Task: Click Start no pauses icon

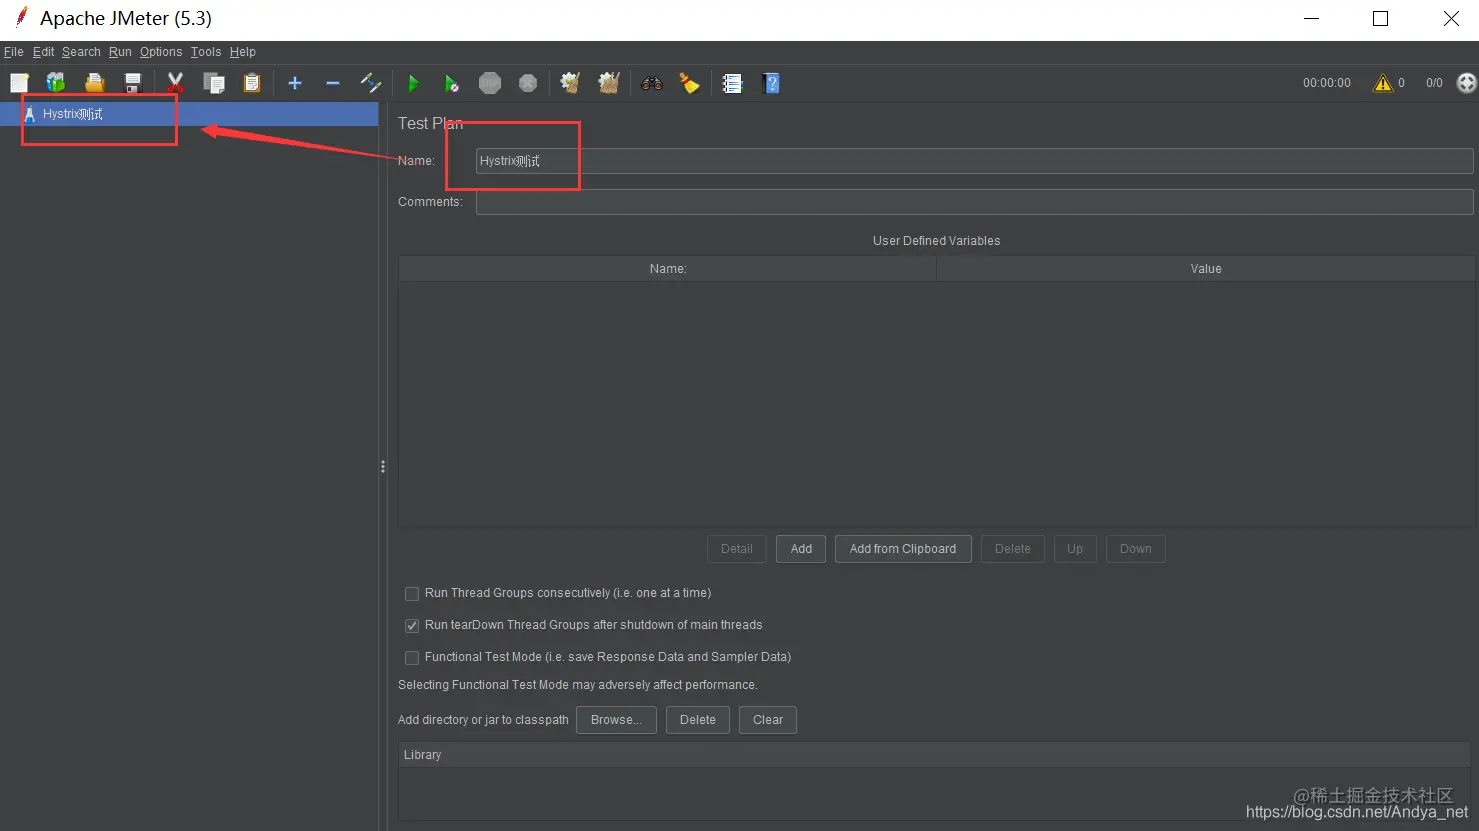Action: coord(451,83)
